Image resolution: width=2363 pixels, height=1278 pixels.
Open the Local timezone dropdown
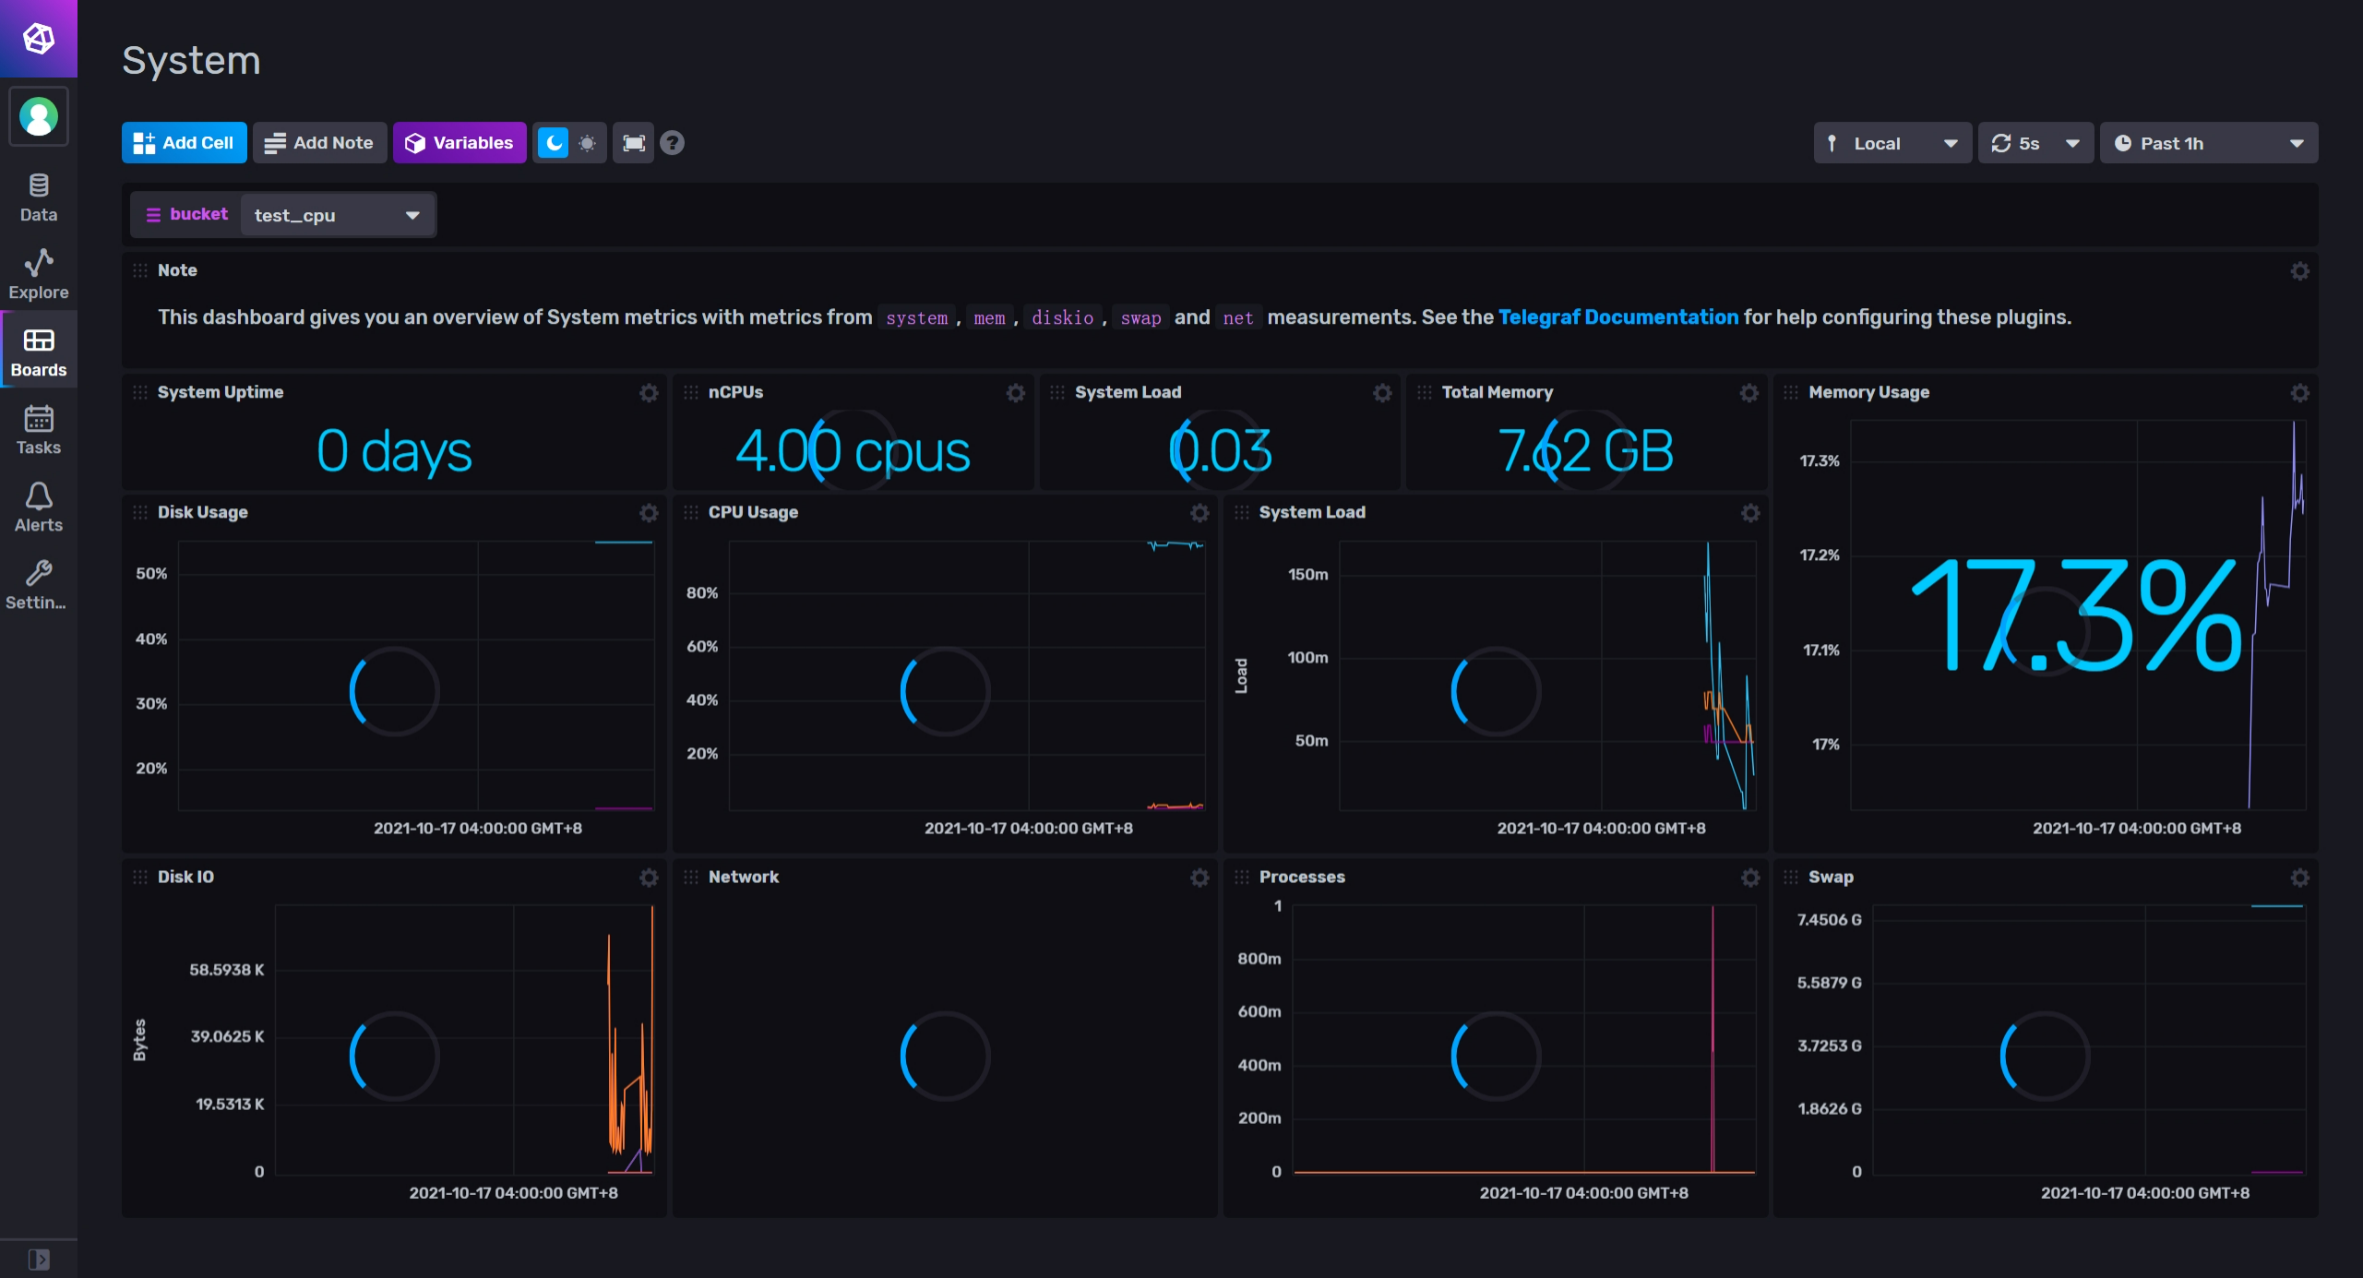[1892, 143]
